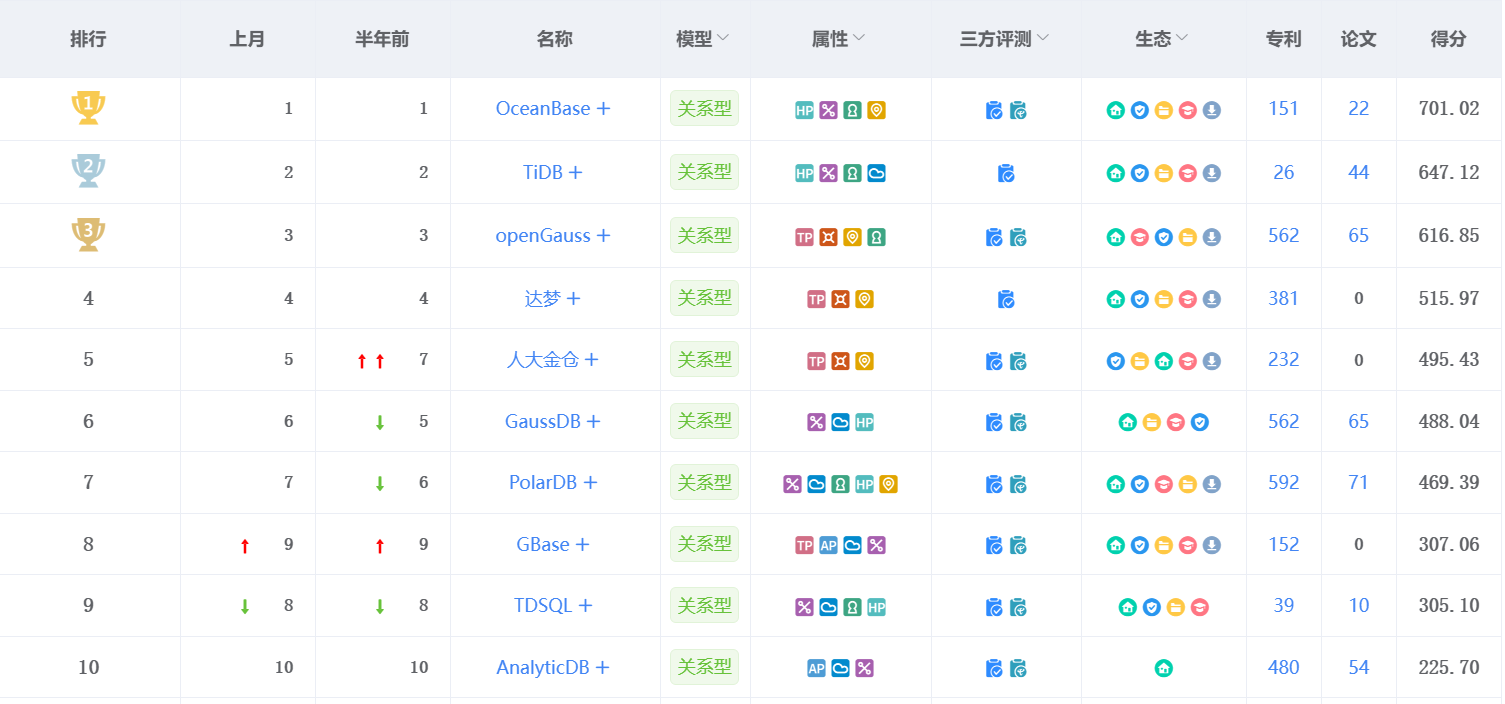Viewport: 1505px width, 704px height.
Task: Click the 得分 column header
Action: [x=1449, y=39]
